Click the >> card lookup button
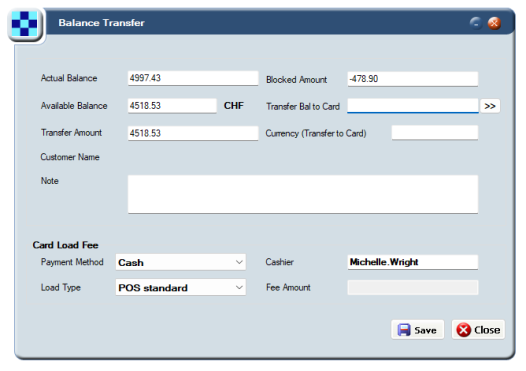 click(490, 106)
